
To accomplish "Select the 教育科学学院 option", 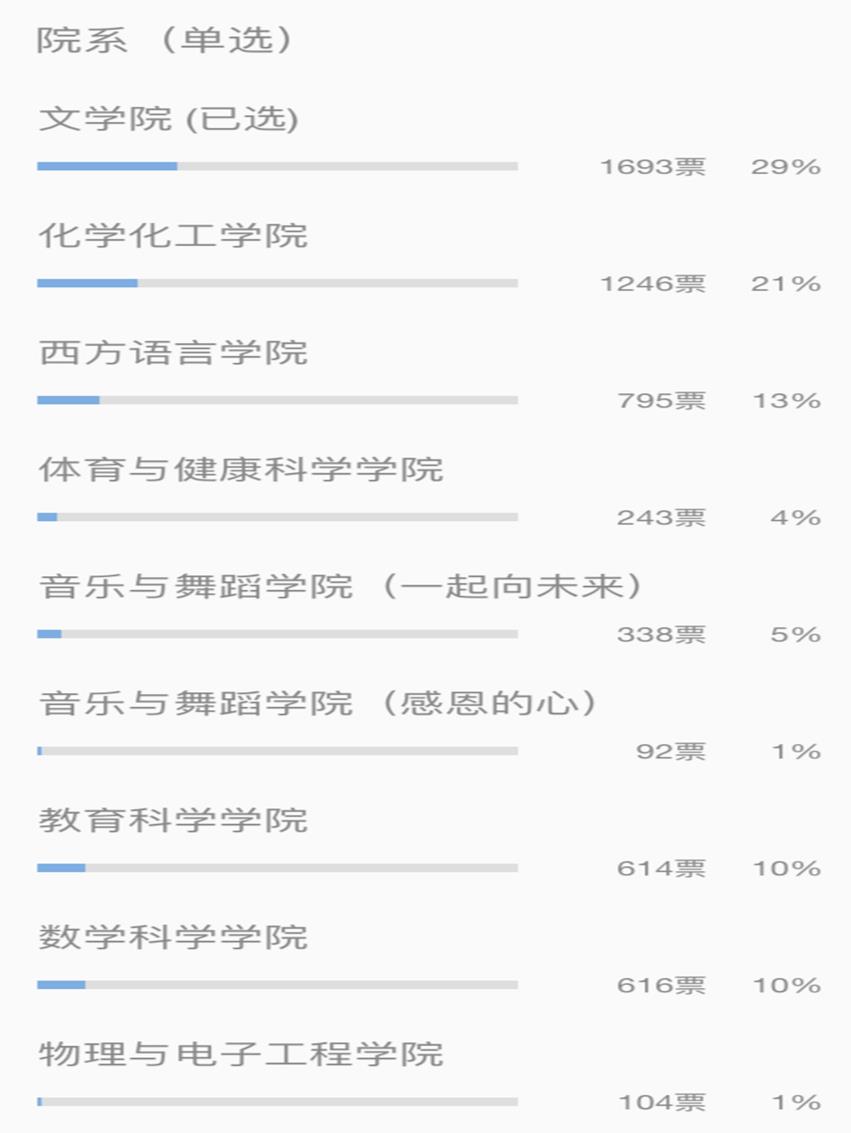I will (173, 820).
